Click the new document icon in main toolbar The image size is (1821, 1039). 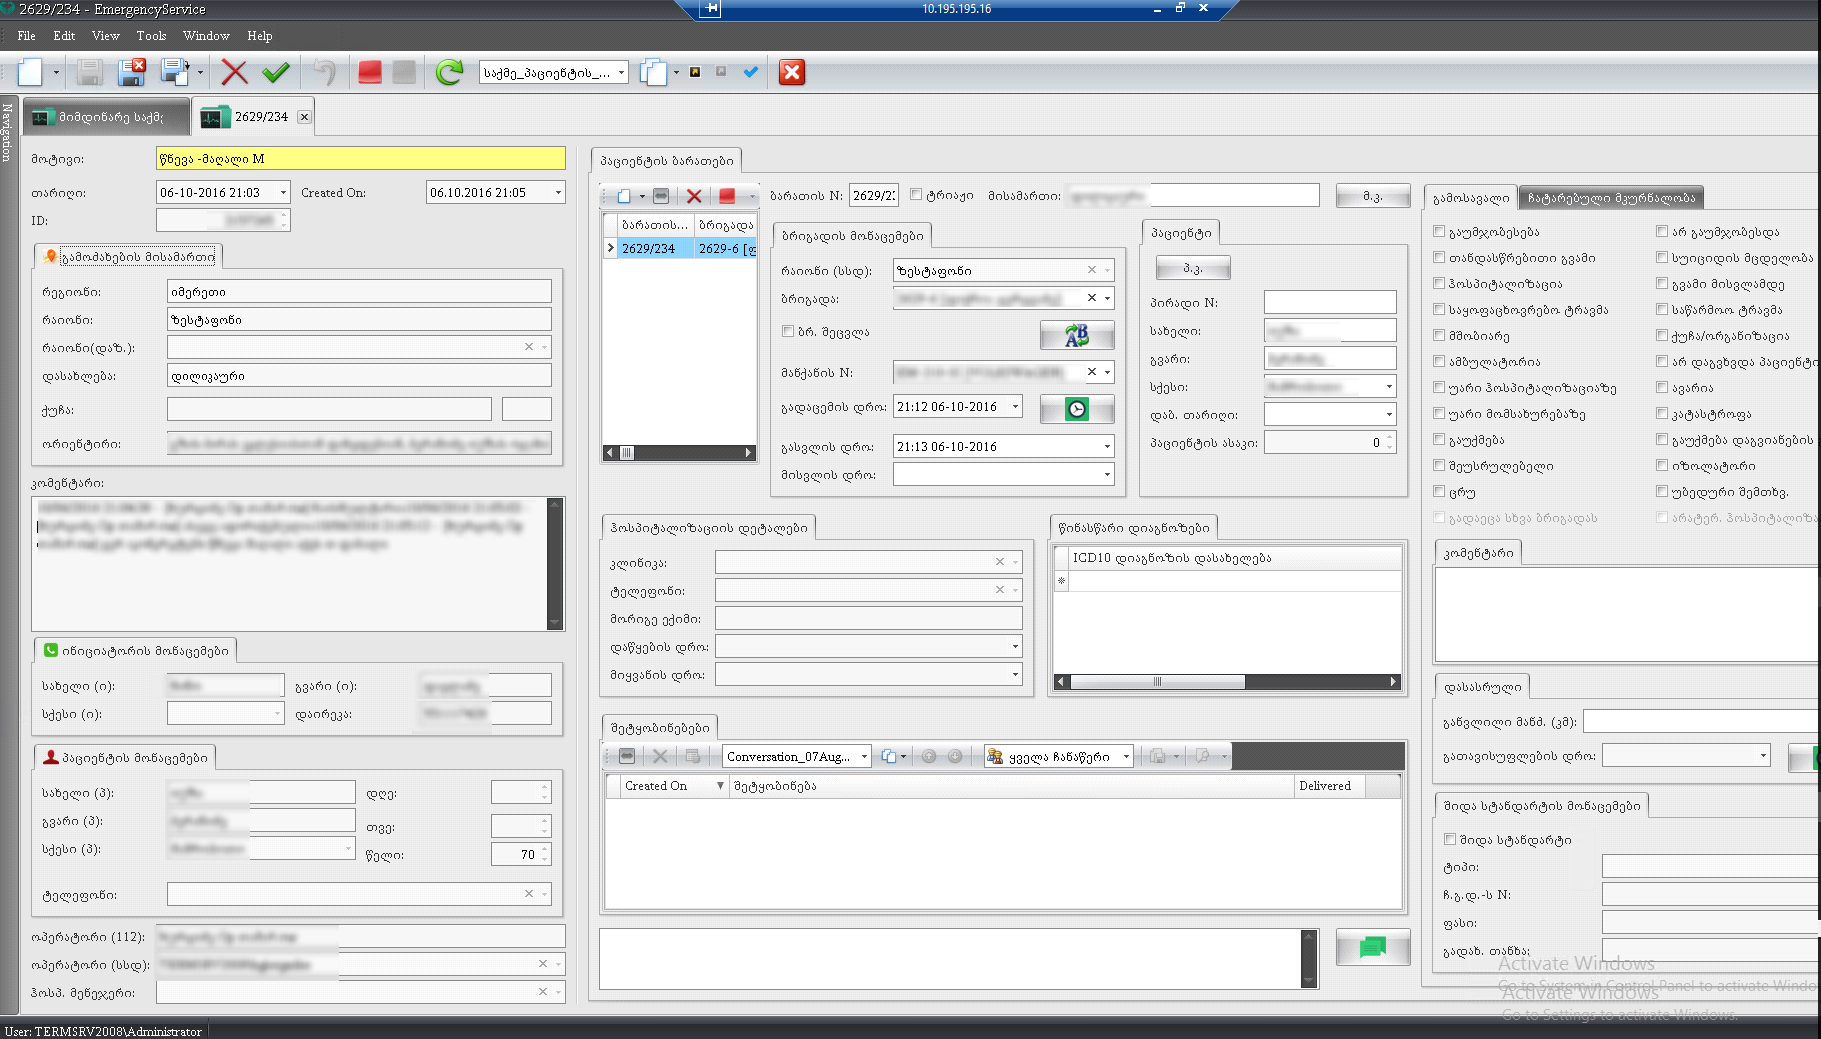click(30, 72)
